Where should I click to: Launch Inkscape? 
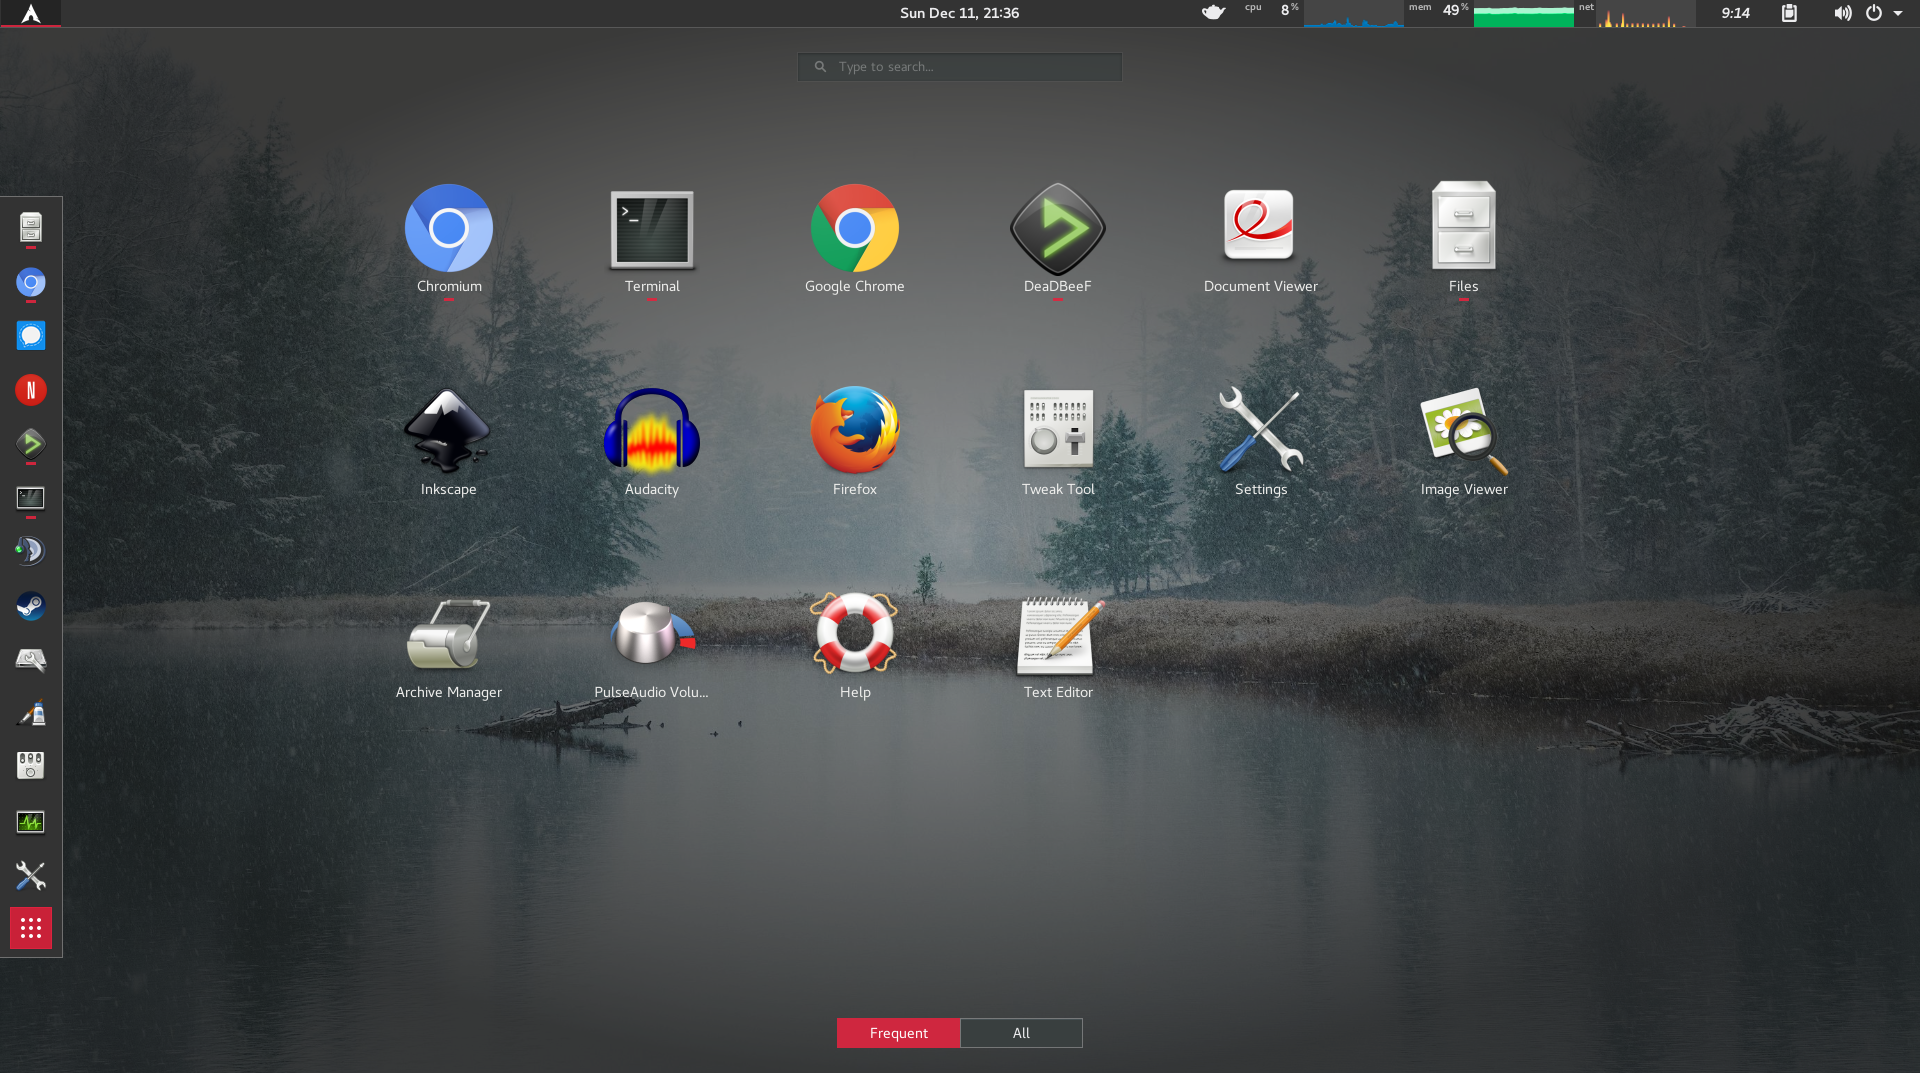coord(449,442)
